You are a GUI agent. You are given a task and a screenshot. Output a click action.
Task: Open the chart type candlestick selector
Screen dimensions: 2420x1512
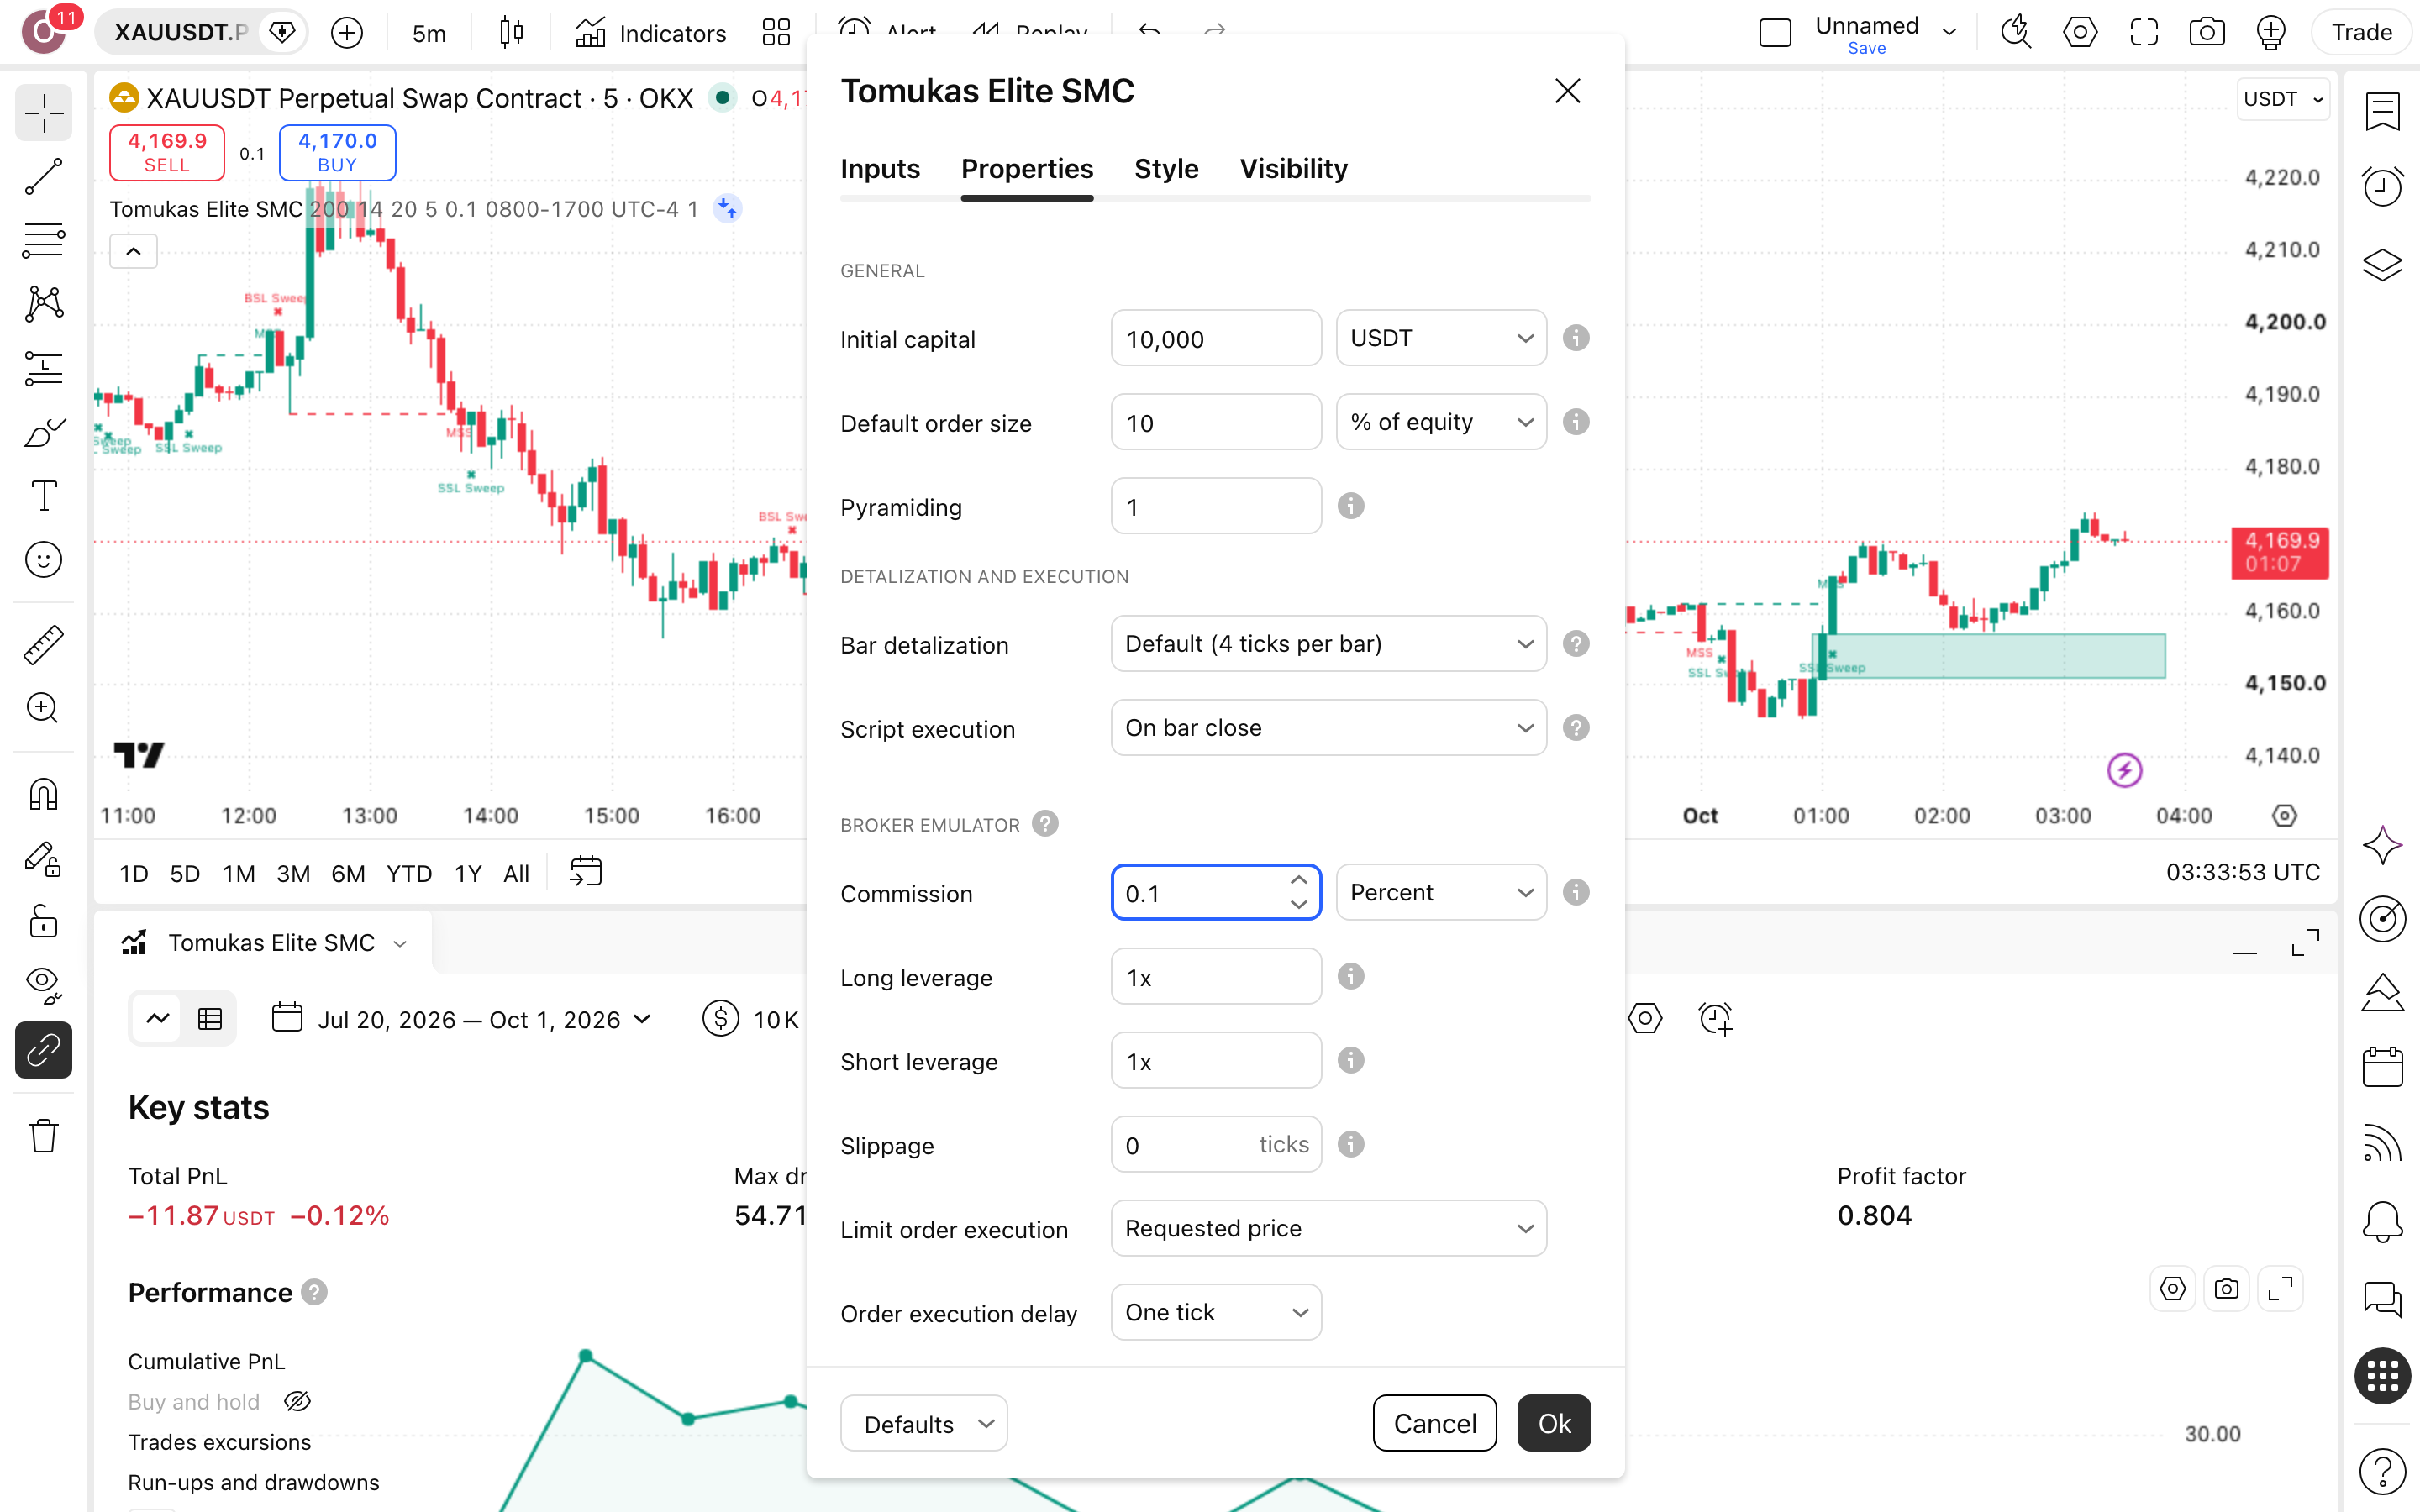tap(511, 33)
